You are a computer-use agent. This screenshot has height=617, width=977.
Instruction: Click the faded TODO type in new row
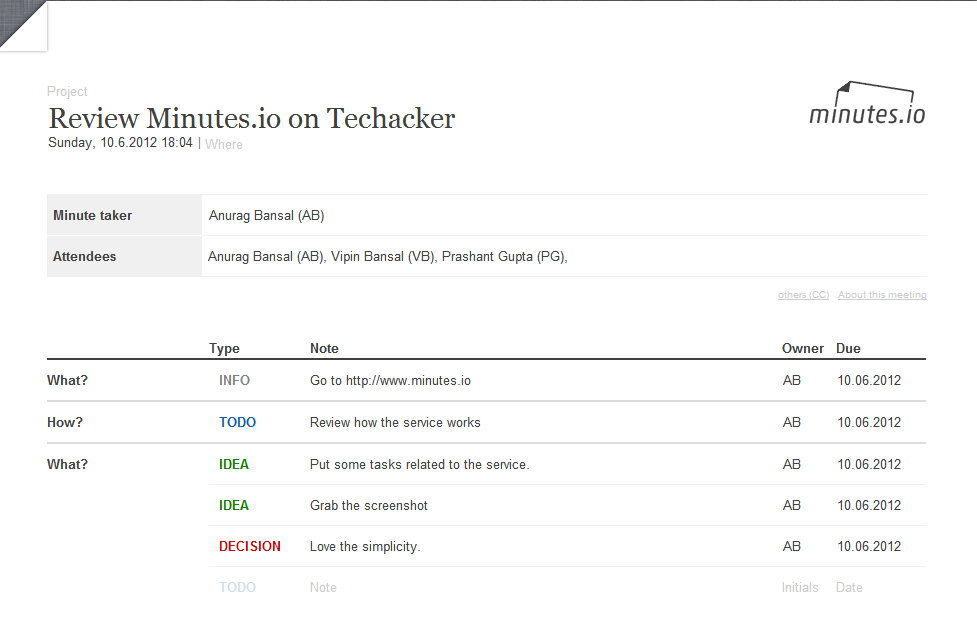point(237,587)
